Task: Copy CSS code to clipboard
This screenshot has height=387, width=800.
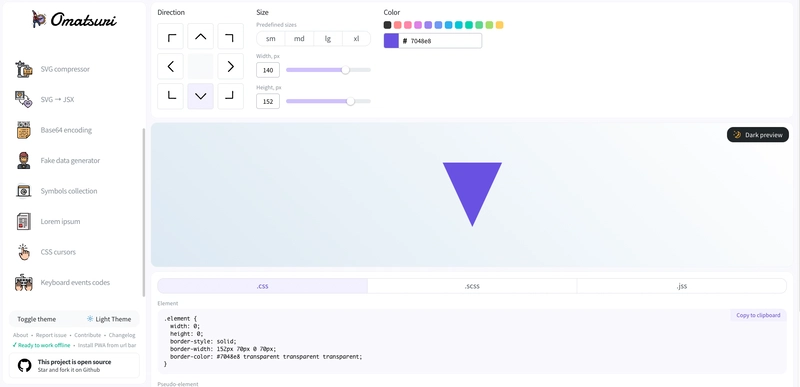Action: (x=758, y=315)
